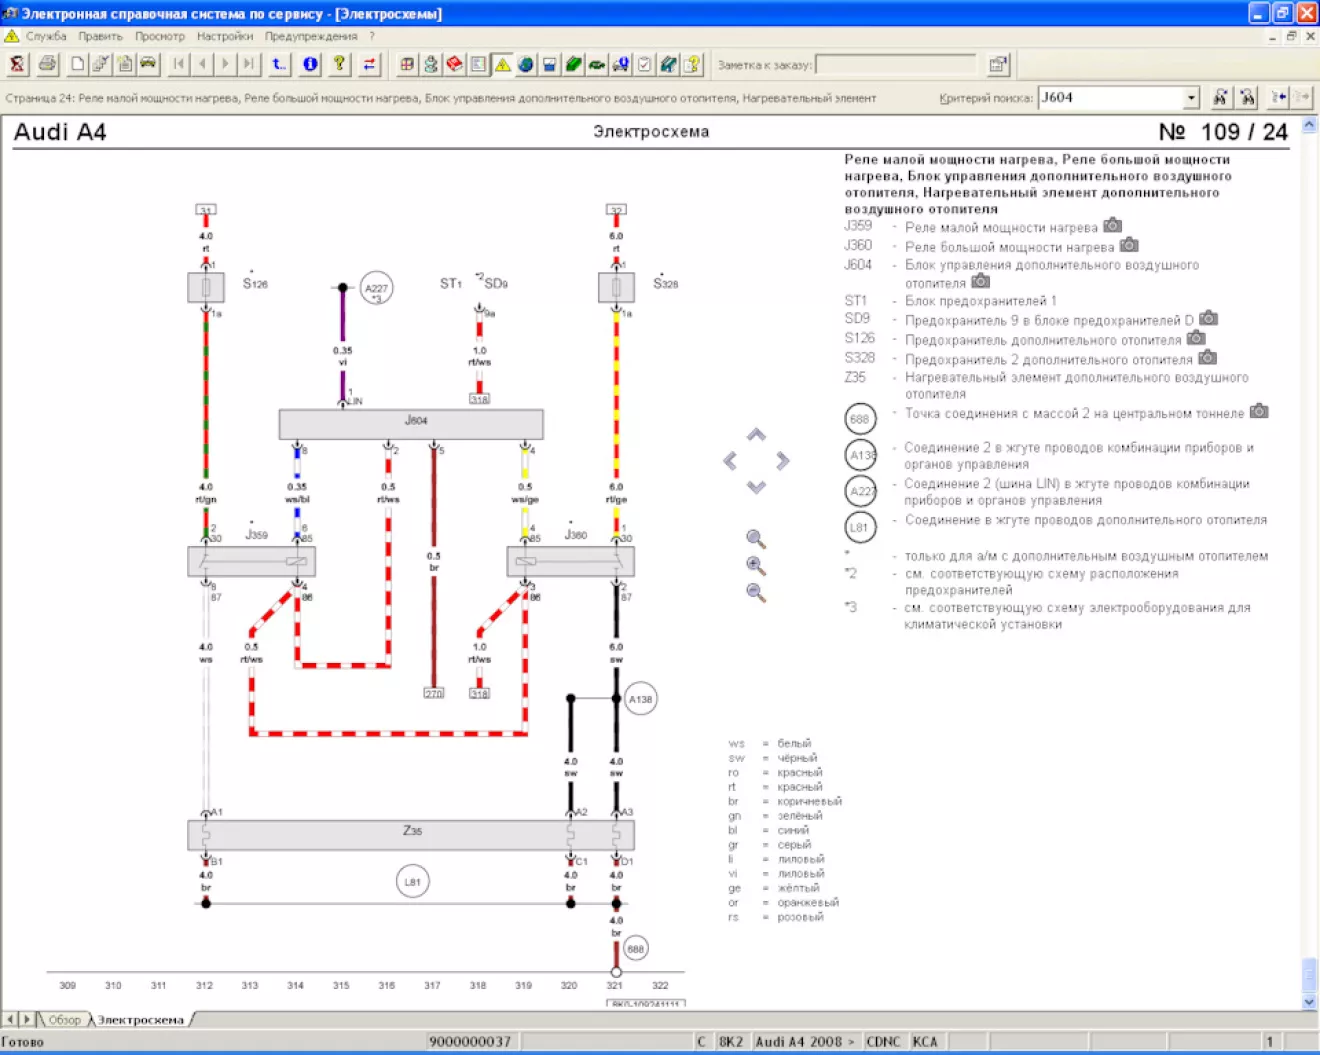
Task: Click the car icon in toolbar
Action: point(148,65)
